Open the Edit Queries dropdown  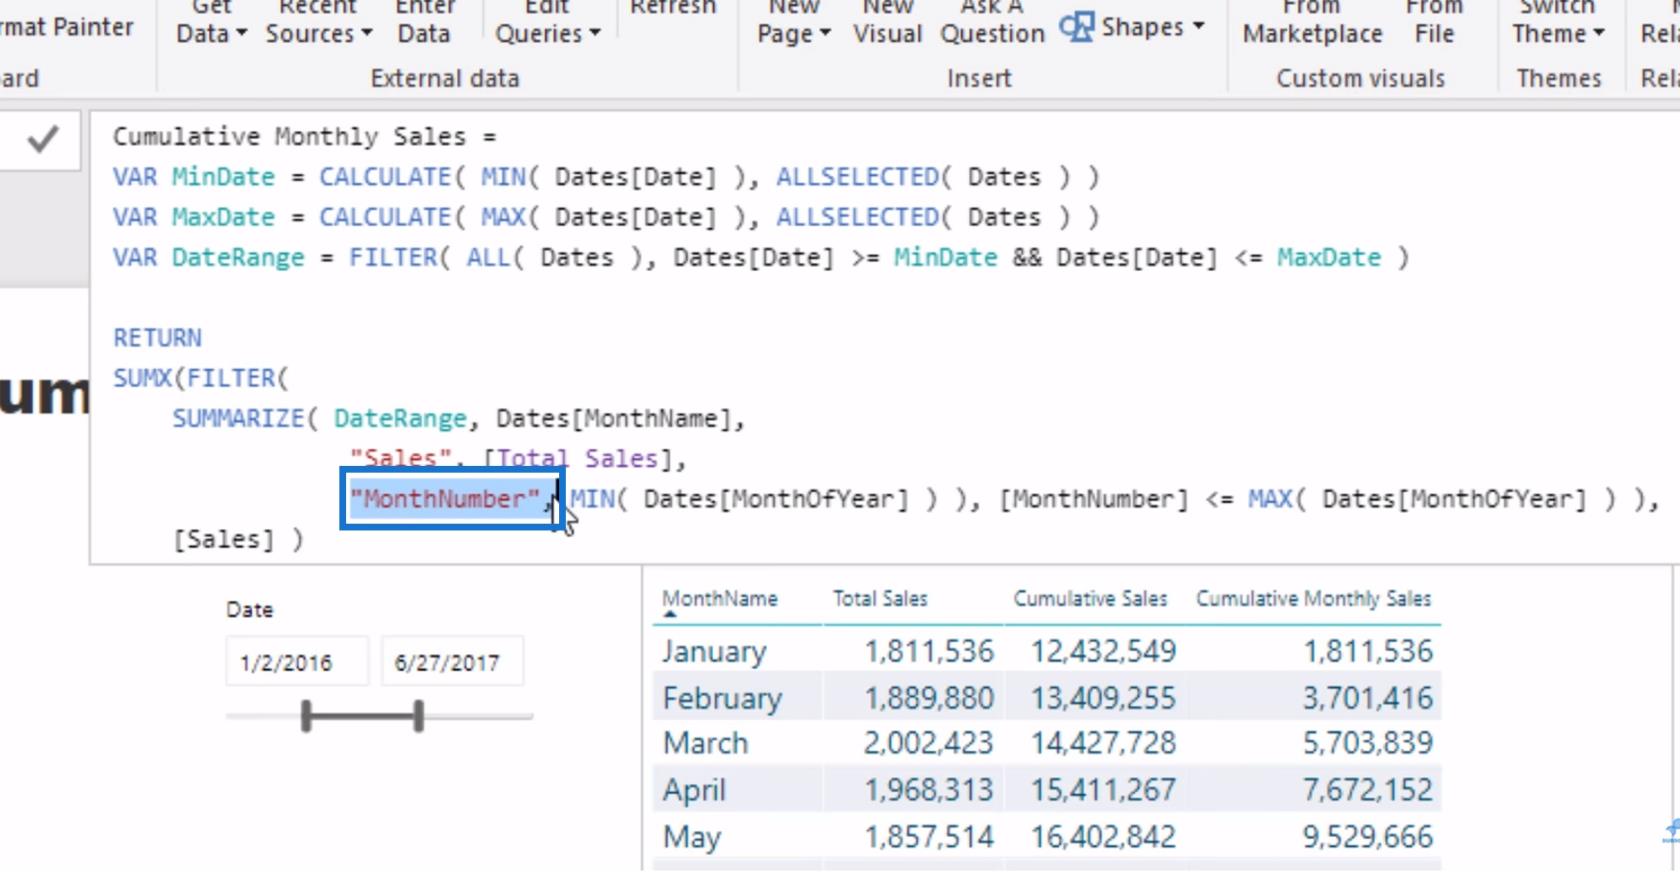point(548,22)
